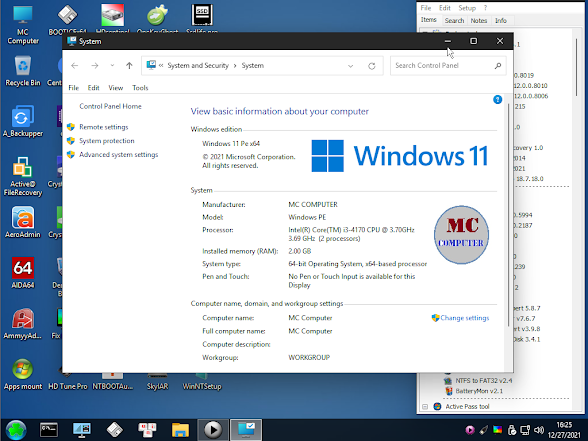Select NTFS to FAT32 v2.4 list item
This screenshot has height=441, width=588.
[484, 381]
